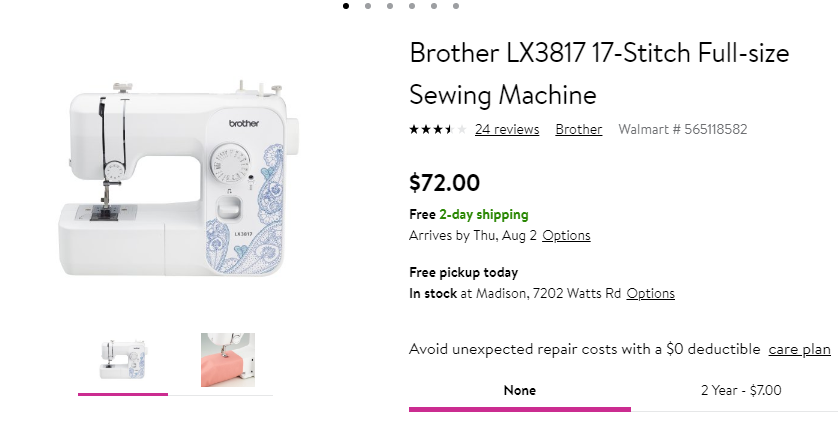Choose the 2 Year - $7.00 plan
Screen dimensions: 838x425
(741, 390)
